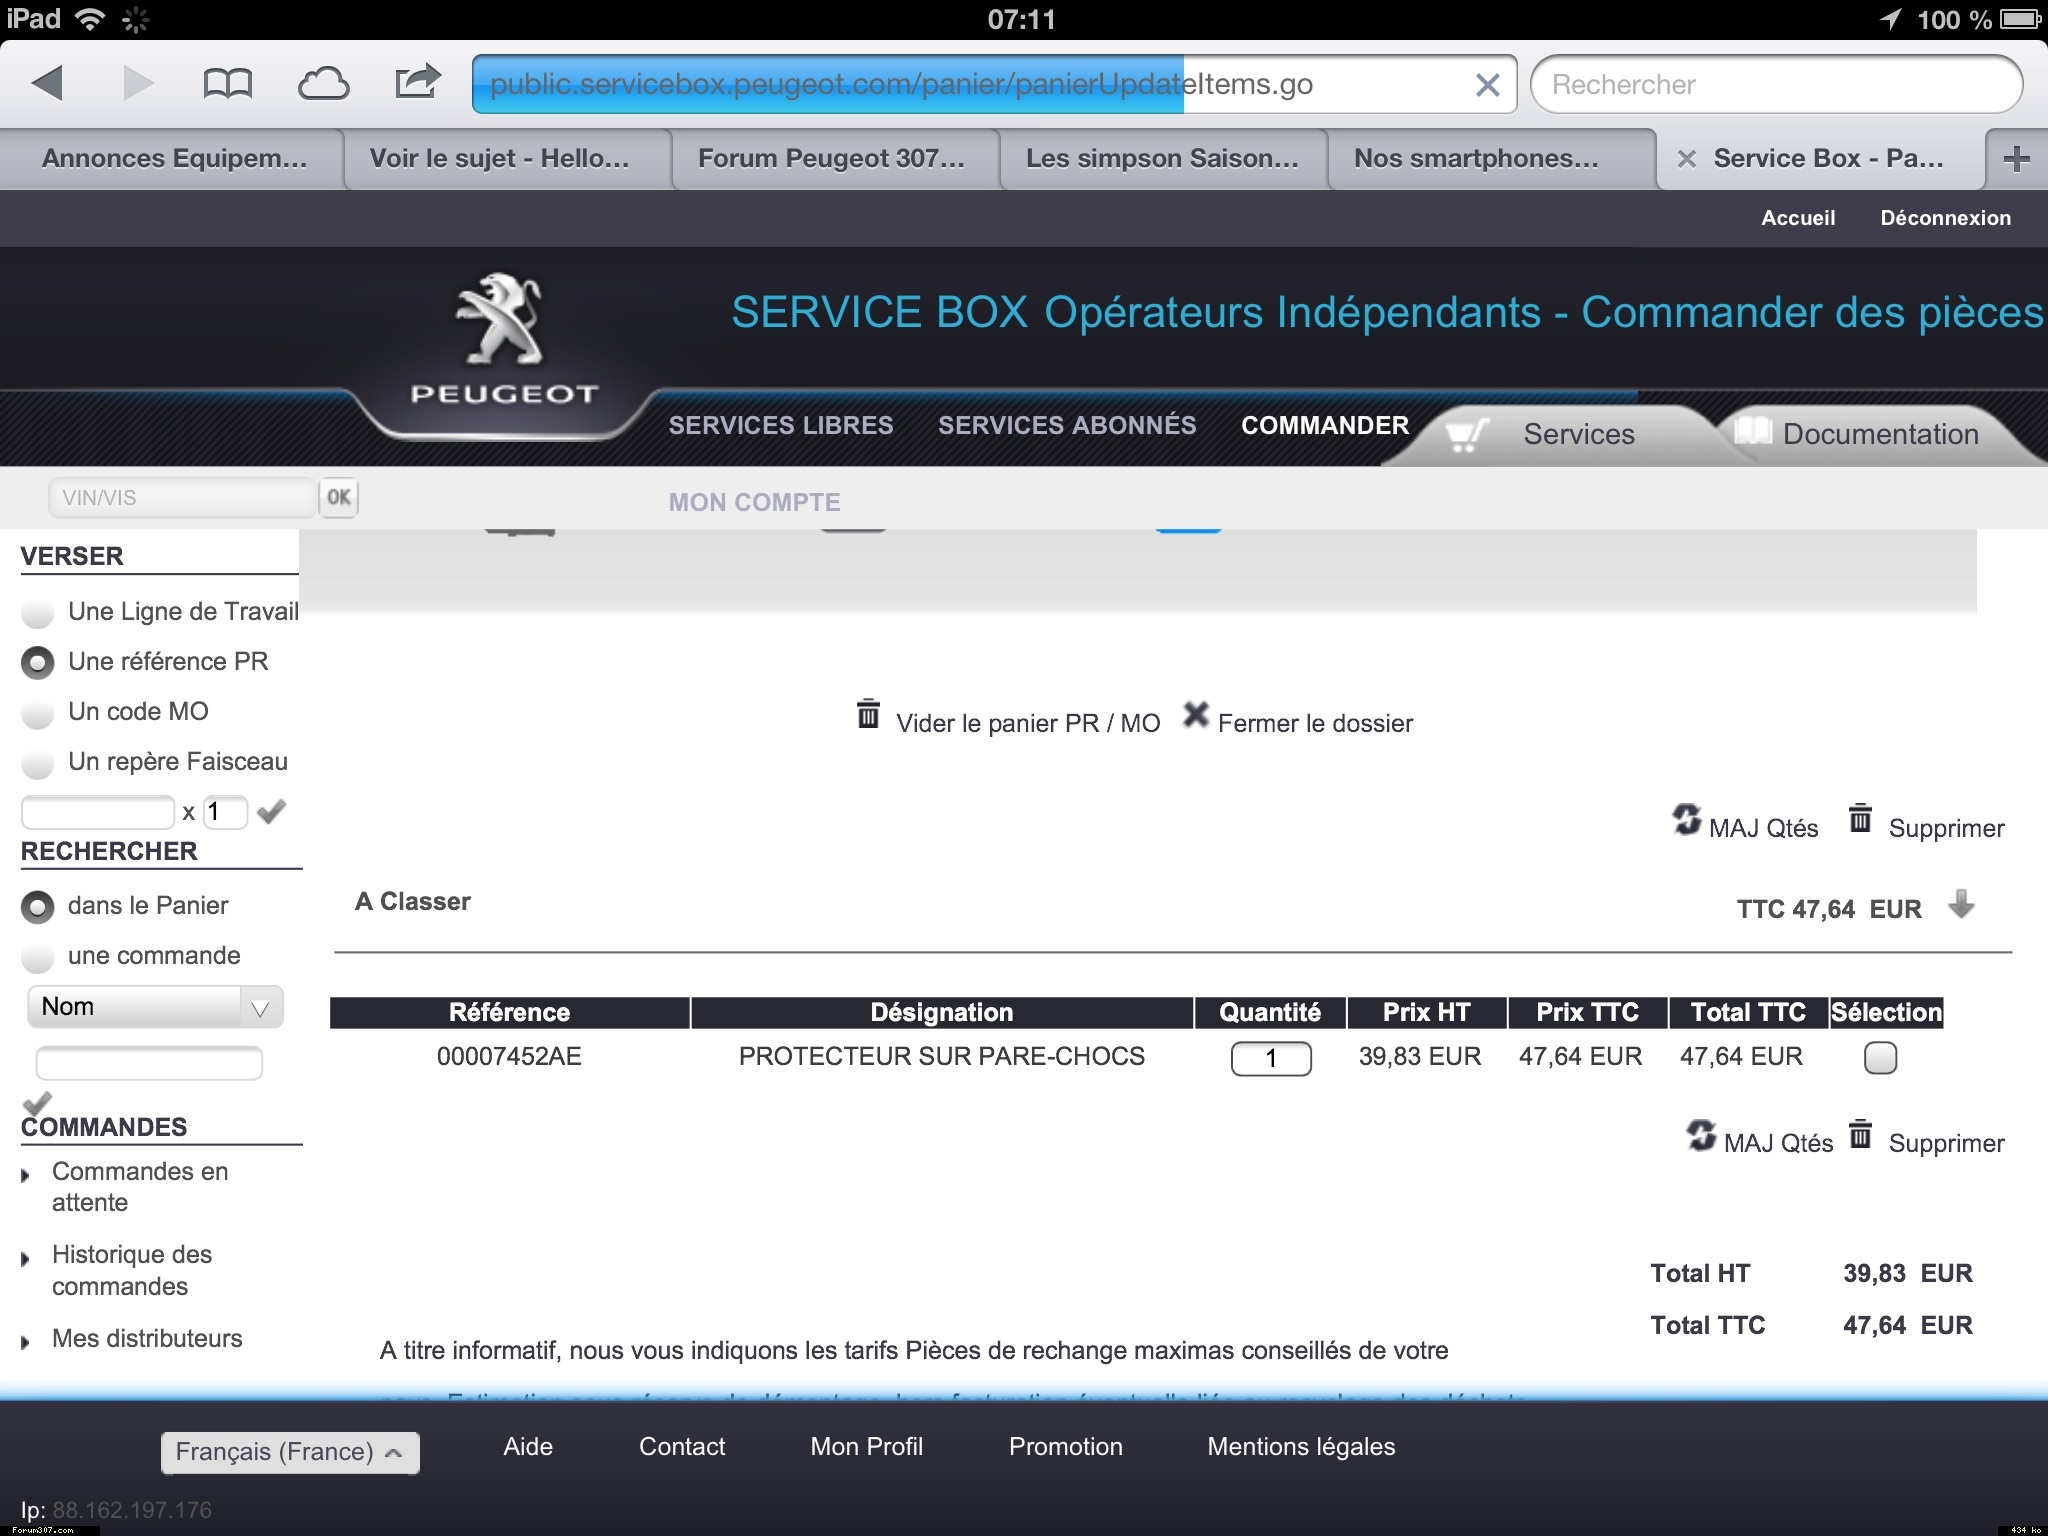2048x1536 pixels.
Task: Click the top MAJ Qtés refresh icon
Action: pos(1686,820)
